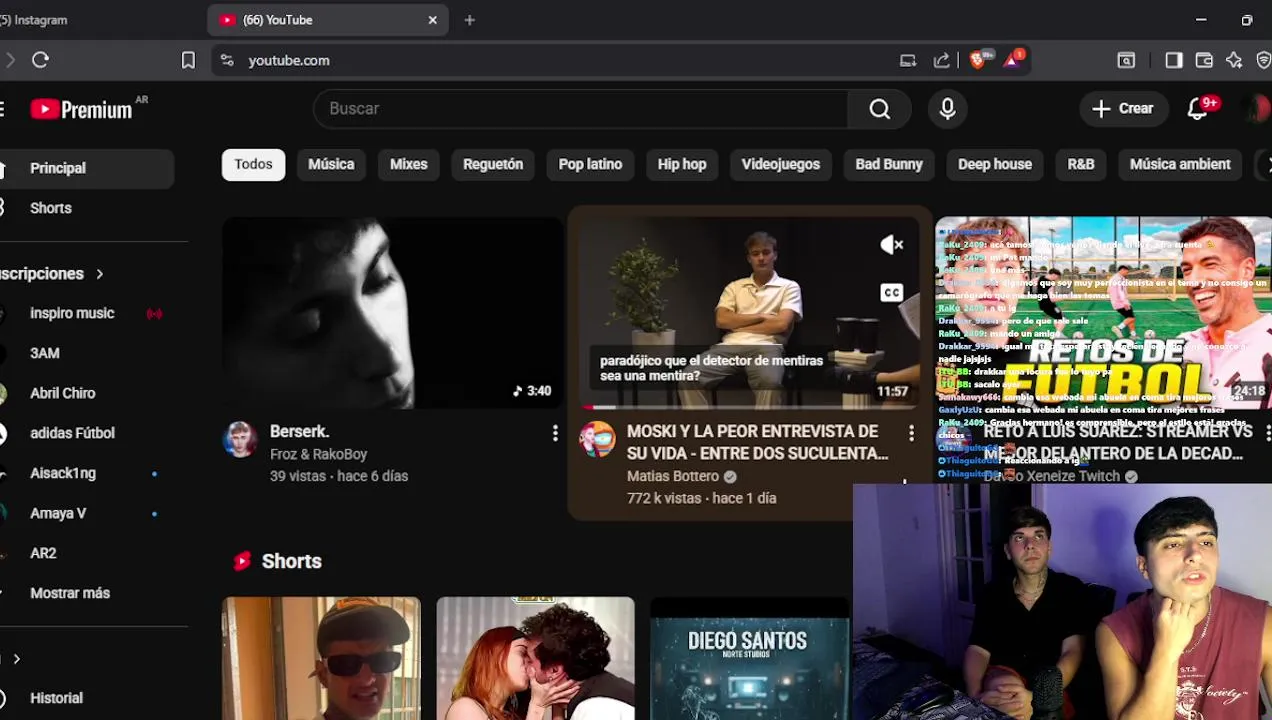The image size is (1272, 720).
Task: Close the YouTube browser tab
Action: pyautogui.click(x=433, y=20)
